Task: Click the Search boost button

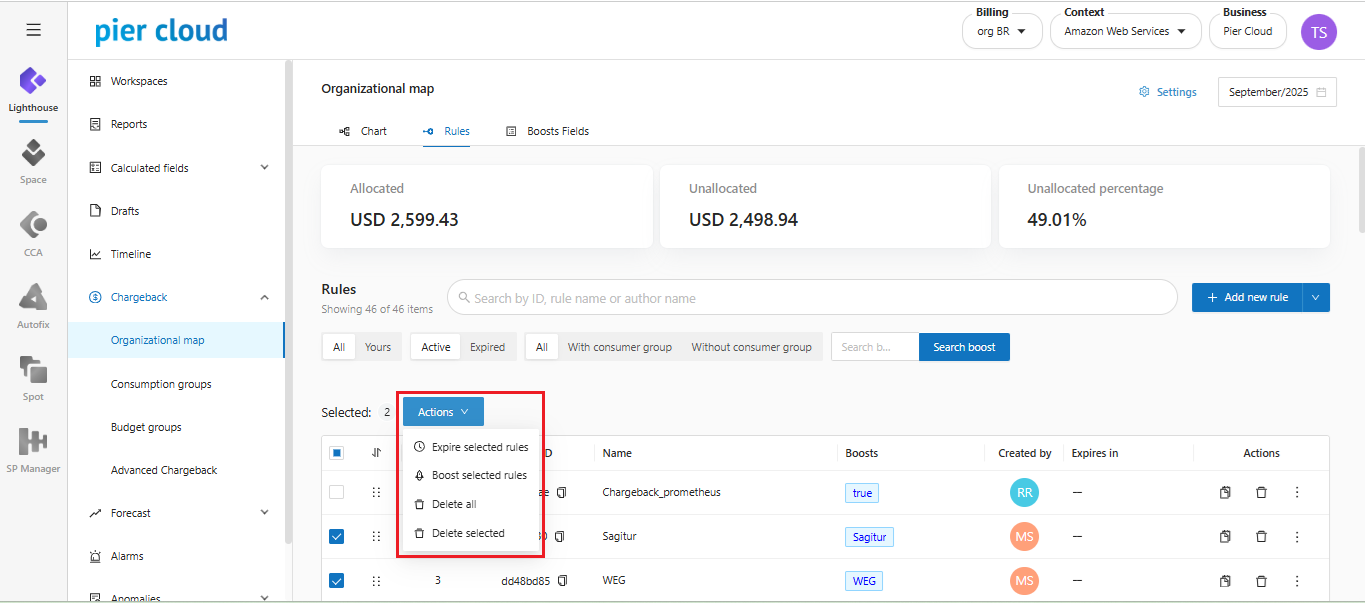Action: 964,347
